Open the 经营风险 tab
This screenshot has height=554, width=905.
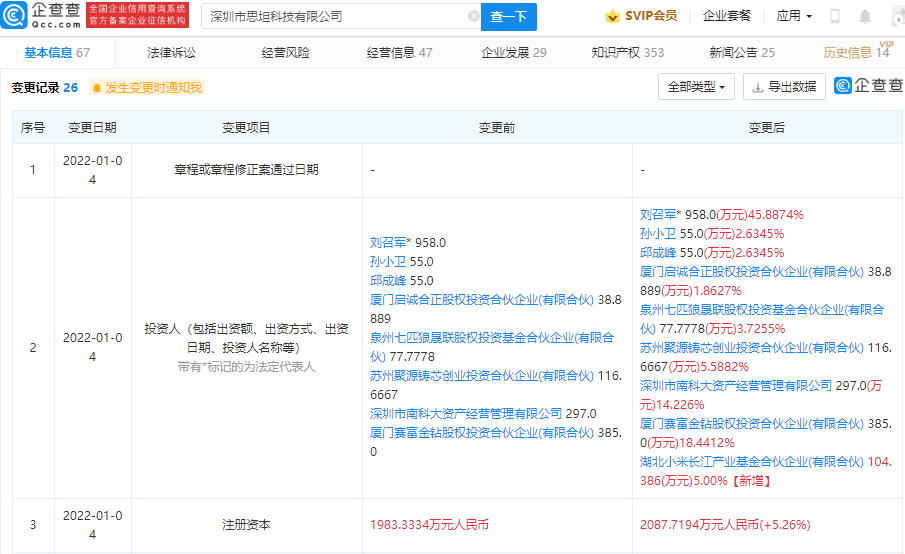285,52
